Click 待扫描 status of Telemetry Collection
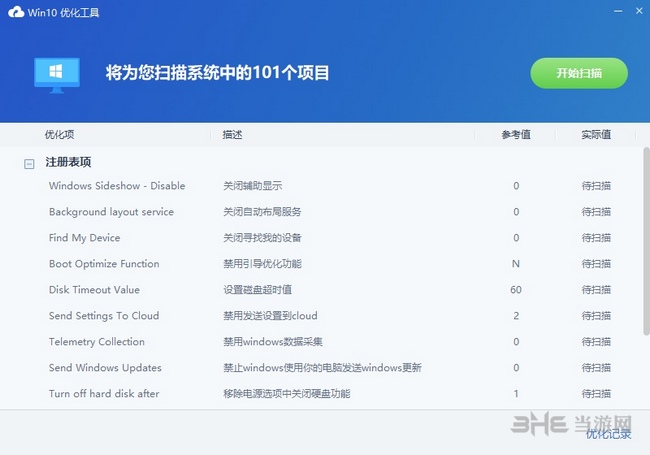Viewport: 650px width, 455px height. point(596,342)
